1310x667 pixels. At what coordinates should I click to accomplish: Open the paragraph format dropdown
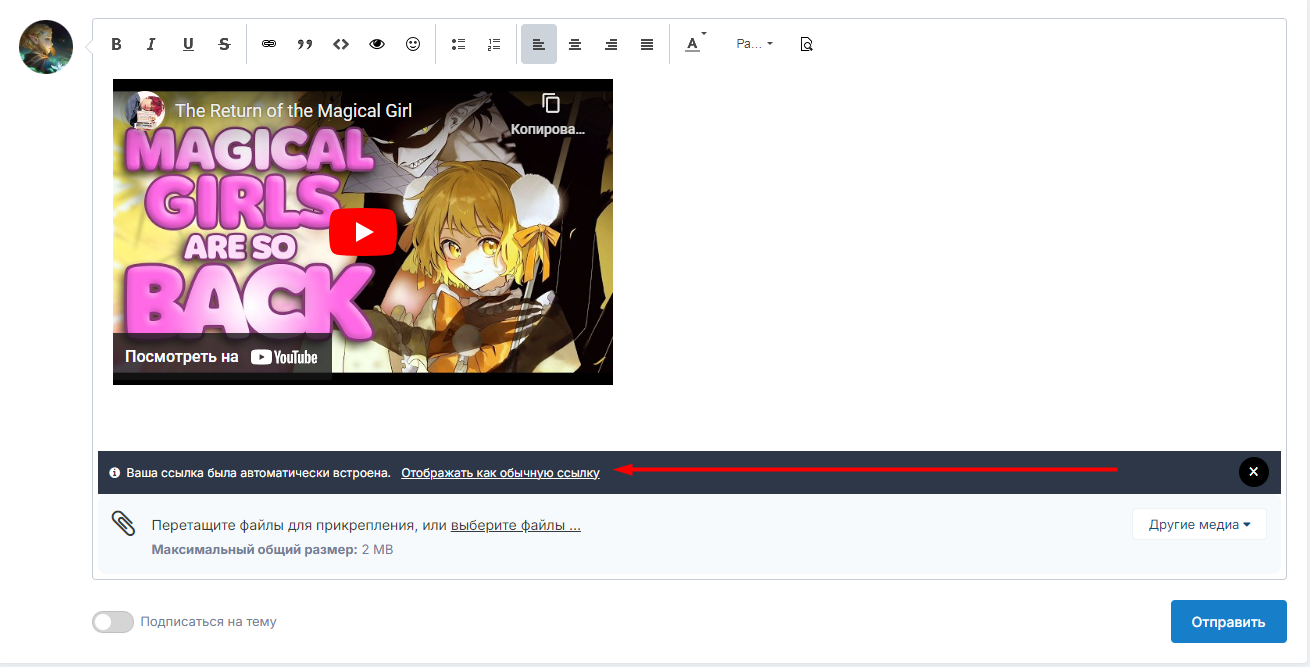click(x=753, y=43)
